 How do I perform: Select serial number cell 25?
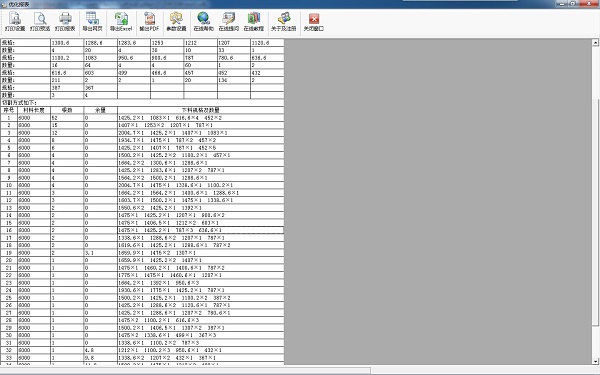click(9, 298)
